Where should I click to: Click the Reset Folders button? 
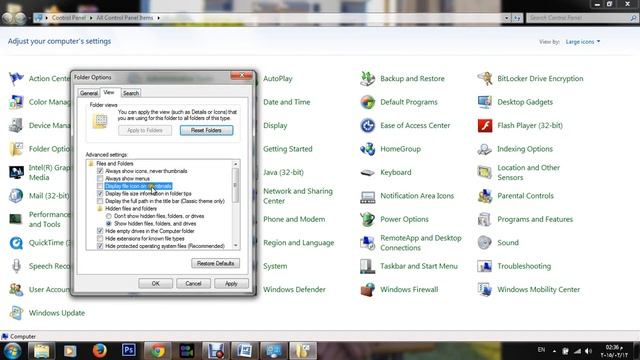206,130
